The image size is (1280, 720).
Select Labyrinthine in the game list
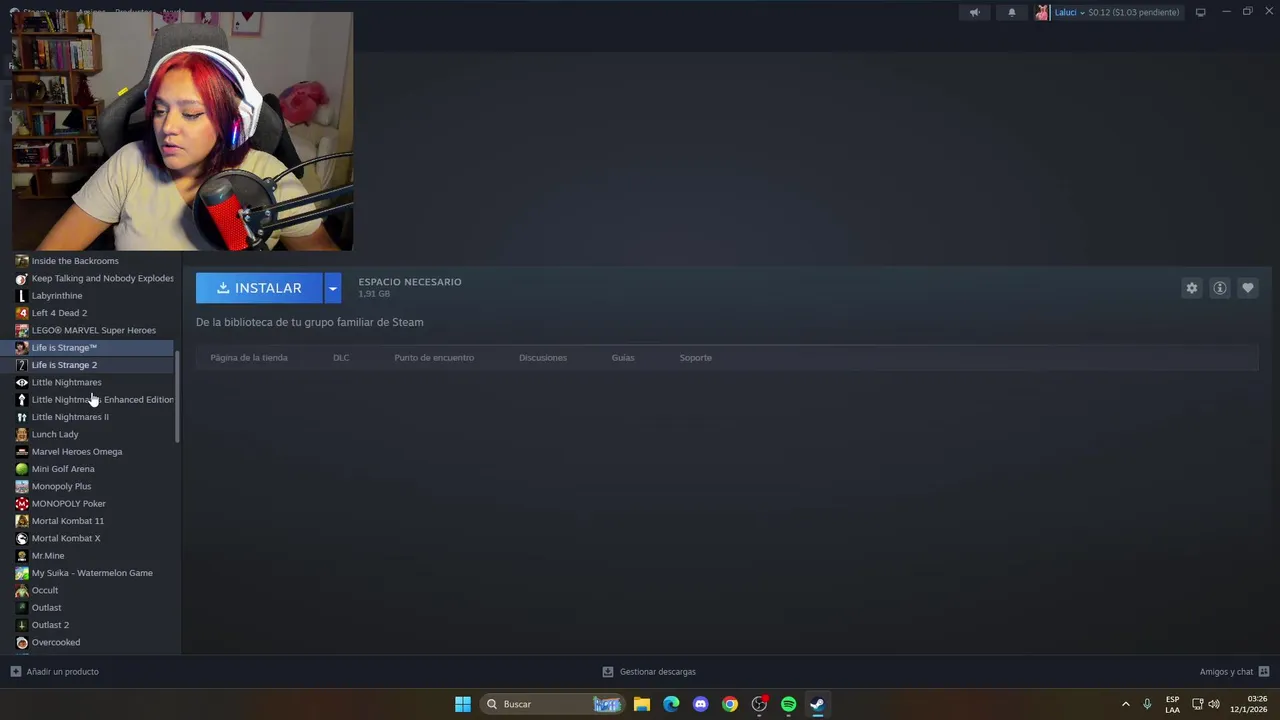pyautogui.click(x=57, y=296)
